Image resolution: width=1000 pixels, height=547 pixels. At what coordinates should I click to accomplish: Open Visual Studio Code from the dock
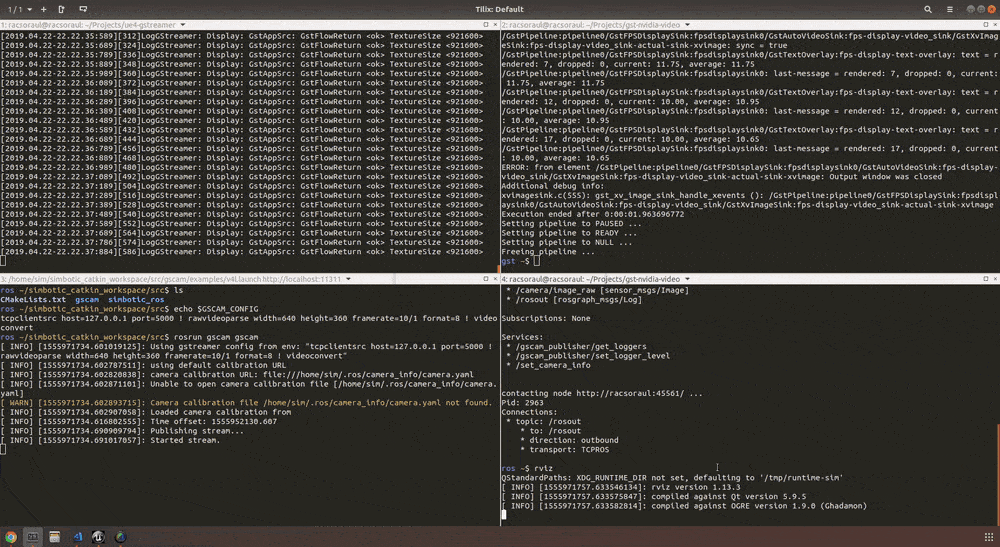[77, 537]
